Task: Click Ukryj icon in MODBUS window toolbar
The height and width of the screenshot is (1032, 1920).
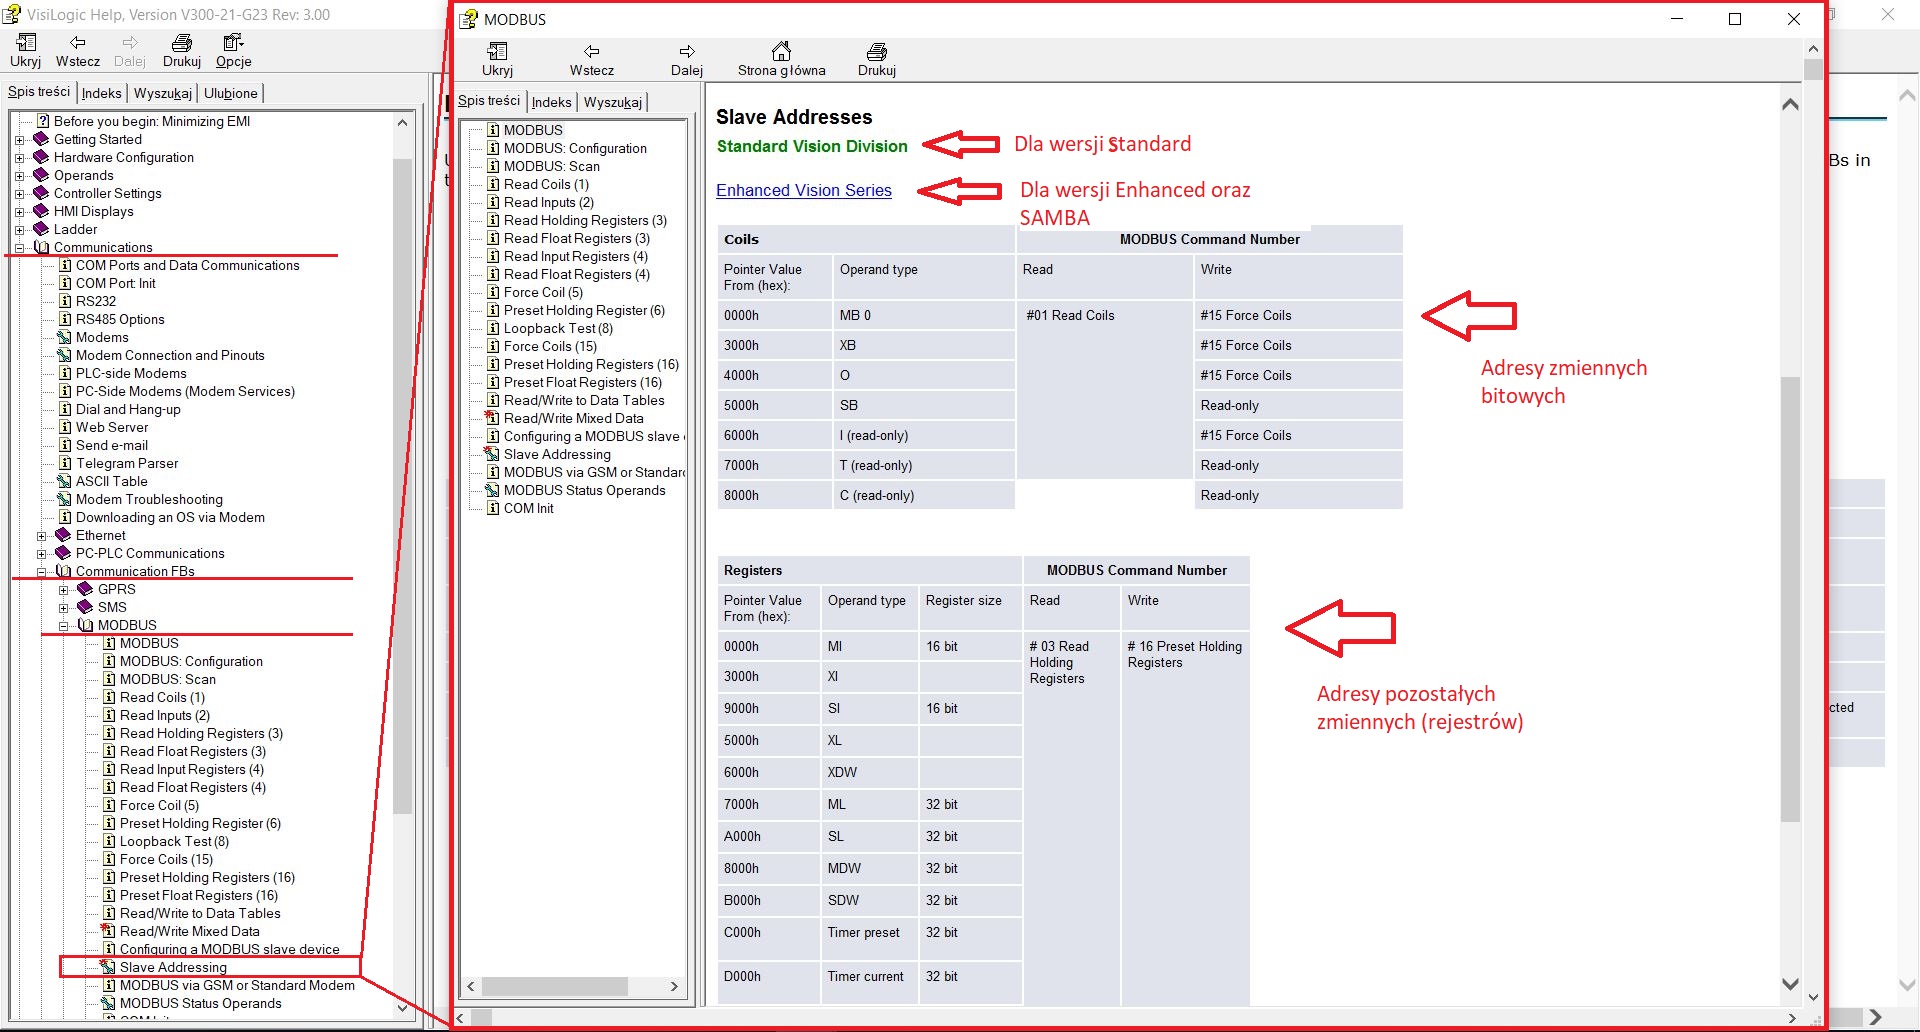Action: click(x=497, y=51)
